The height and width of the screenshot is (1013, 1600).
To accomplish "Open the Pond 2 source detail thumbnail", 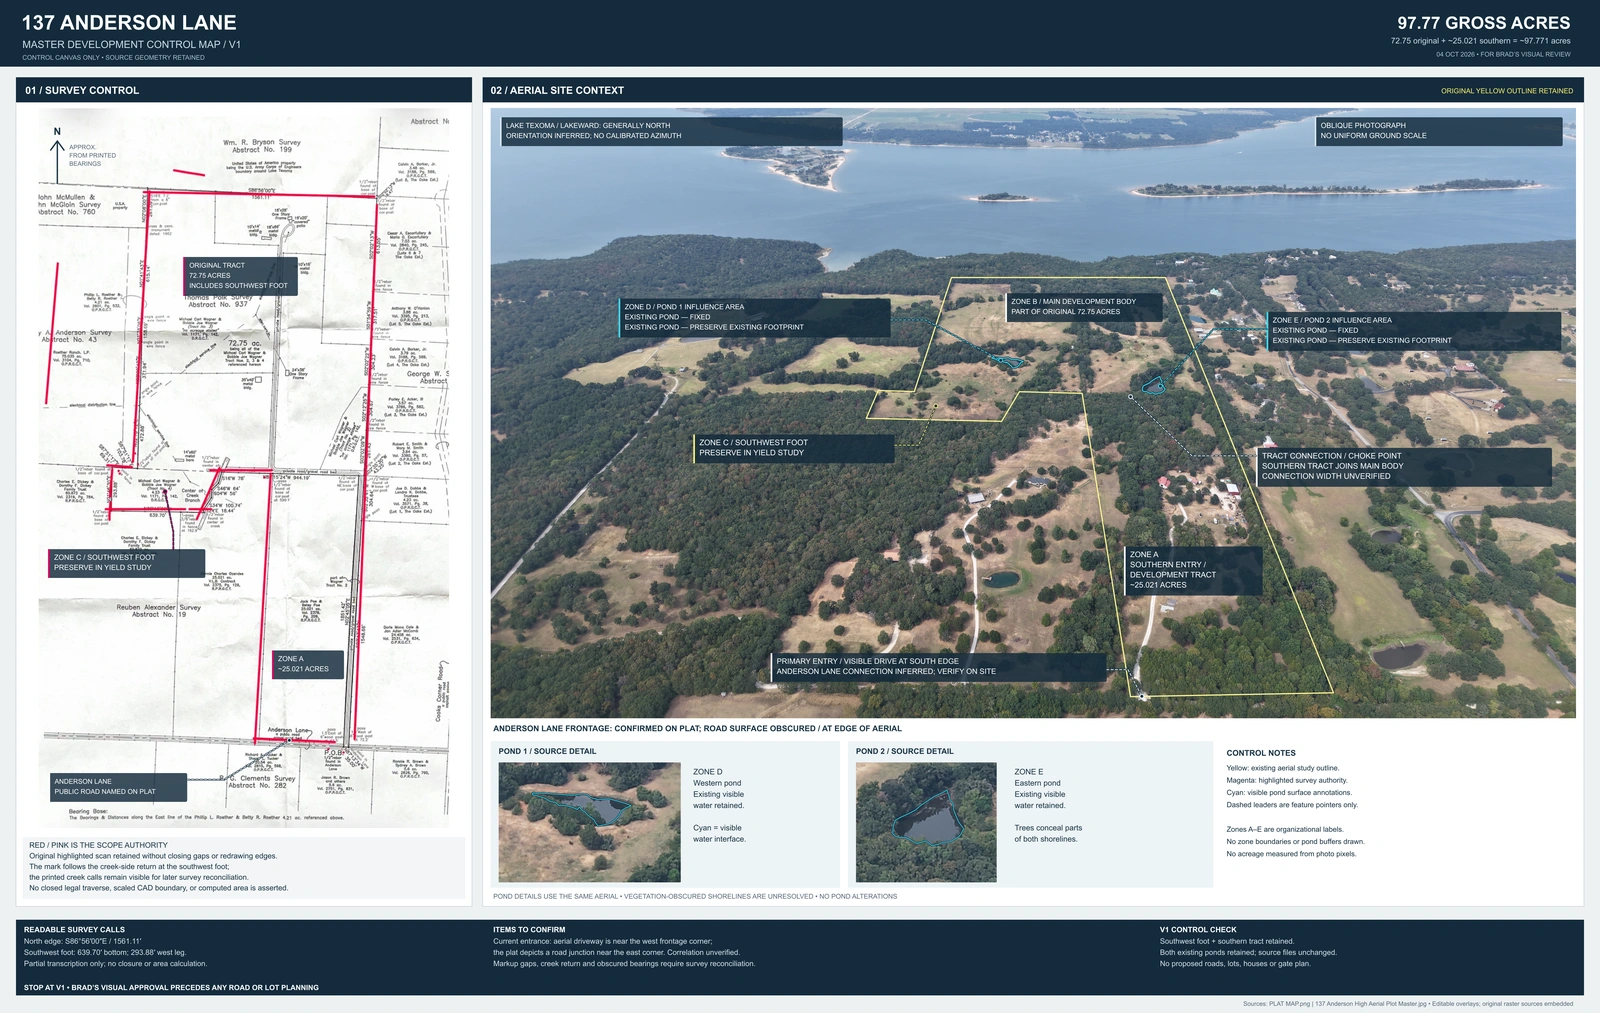I will pos(926,822).
